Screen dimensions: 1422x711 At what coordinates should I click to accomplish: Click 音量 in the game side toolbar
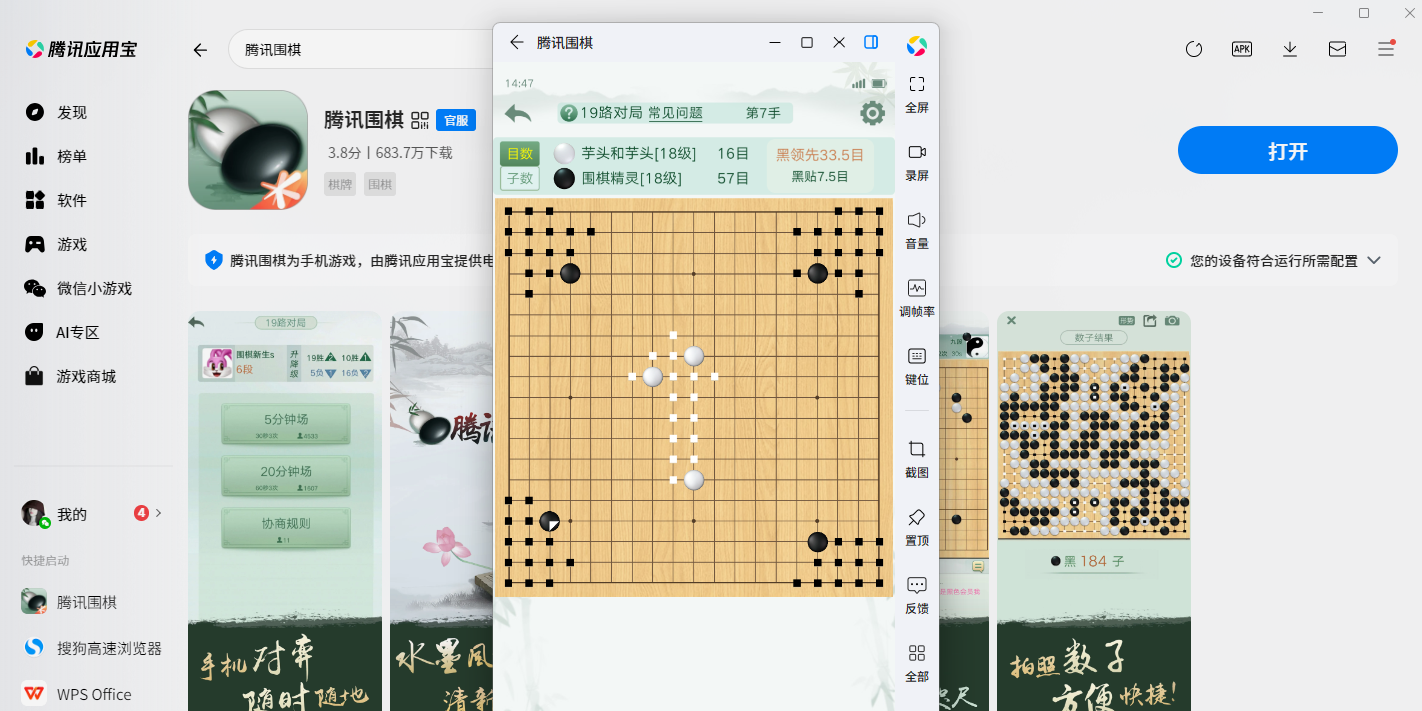click(917, 229)
